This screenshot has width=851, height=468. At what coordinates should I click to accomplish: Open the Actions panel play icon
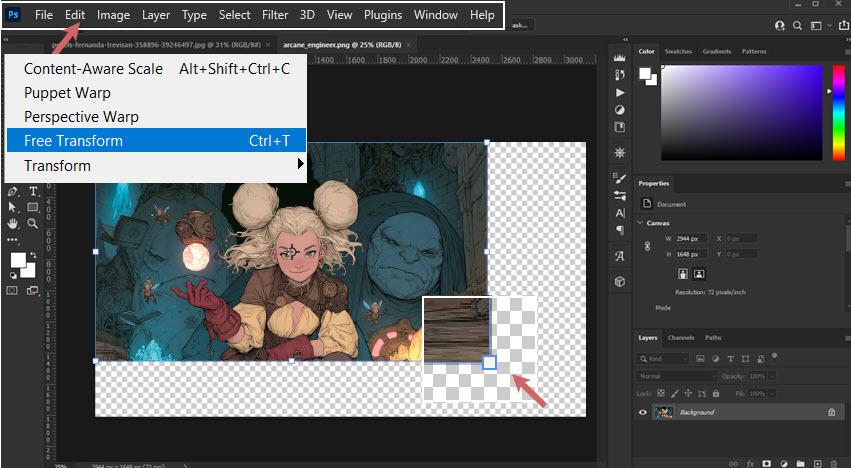(x=620, y=93)
